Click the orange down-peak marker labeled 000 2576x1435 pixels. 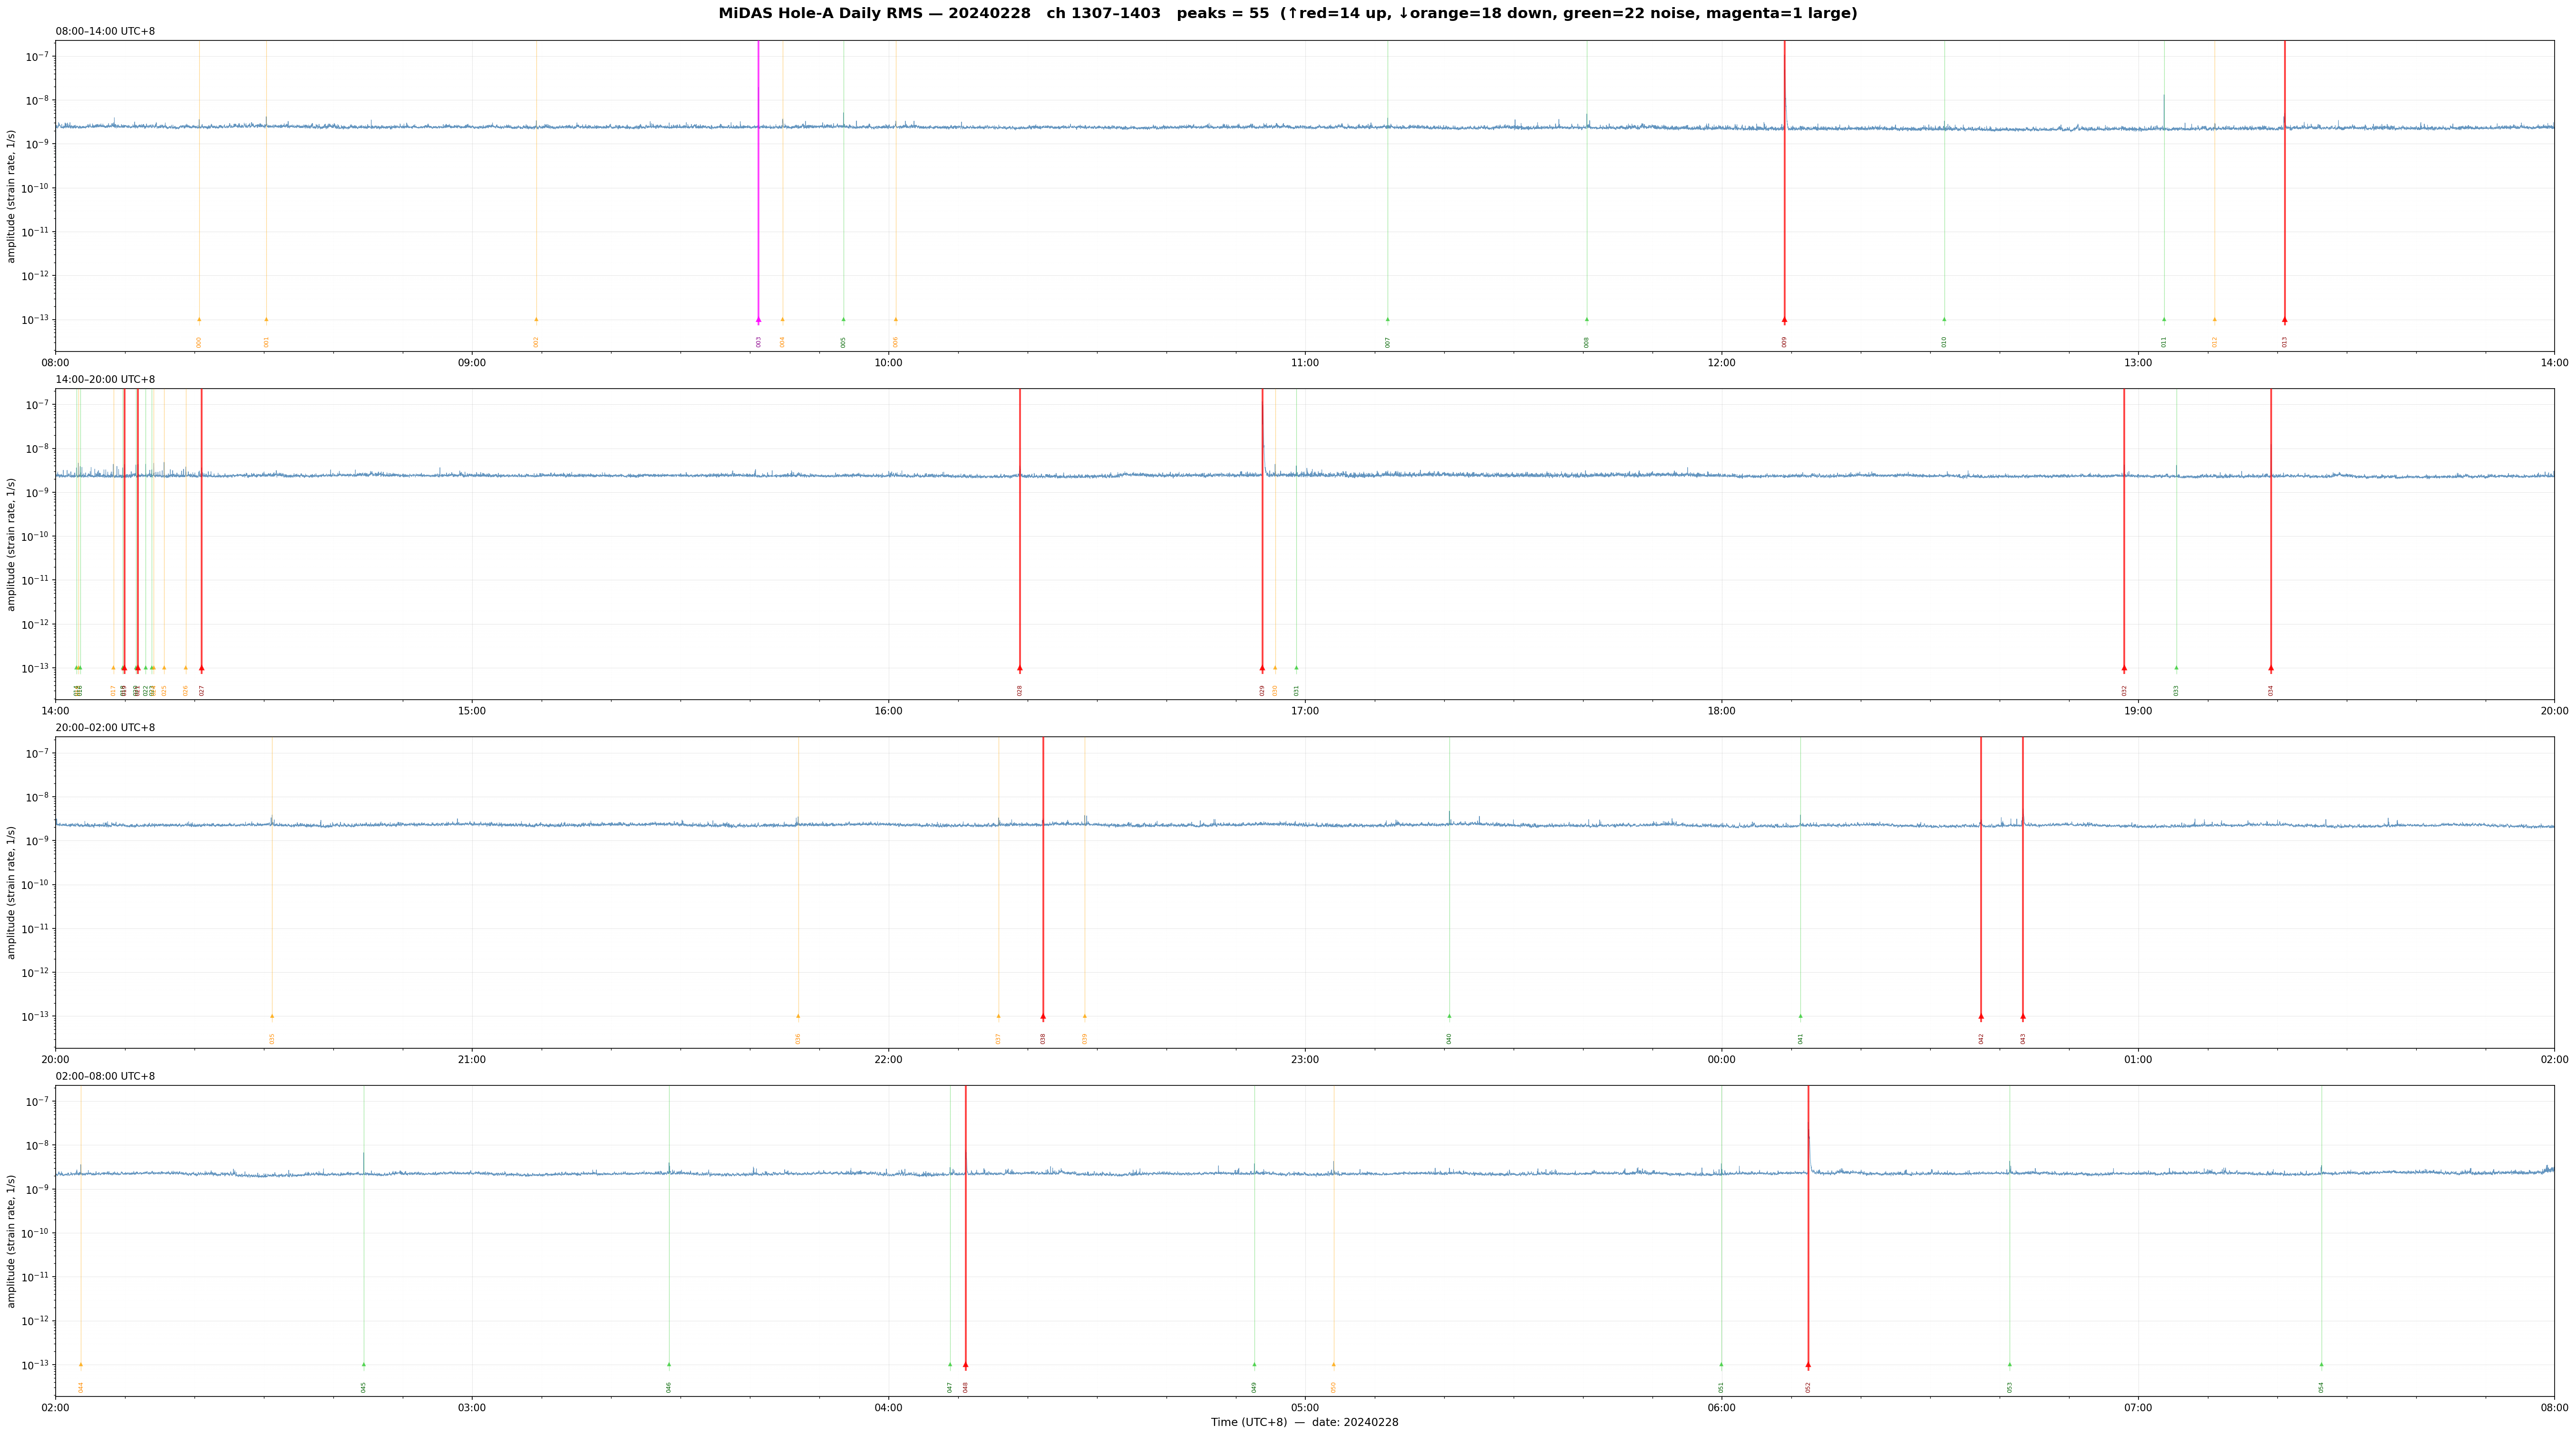point(199,320)
